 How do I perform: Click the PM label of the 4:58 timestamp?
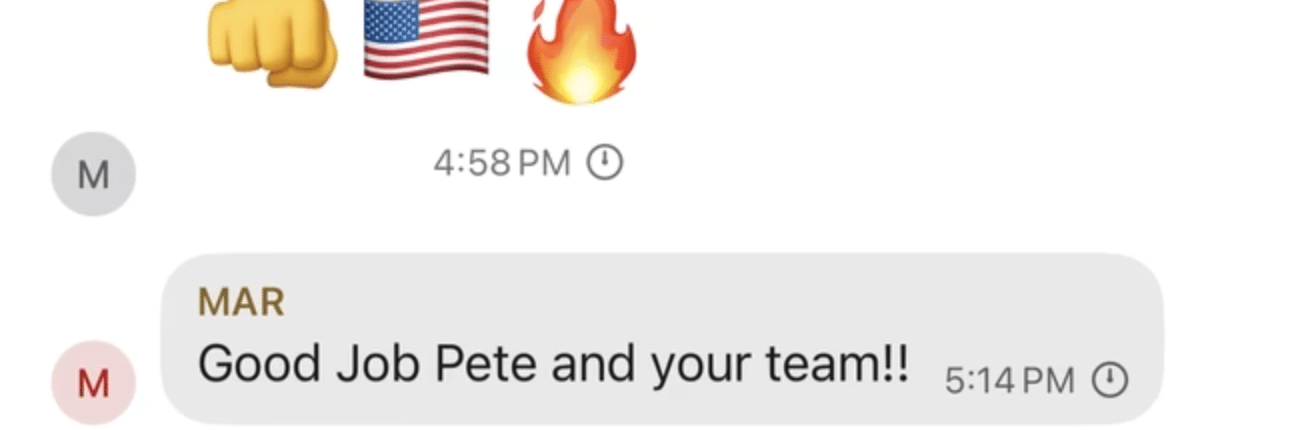pos(544,162)
